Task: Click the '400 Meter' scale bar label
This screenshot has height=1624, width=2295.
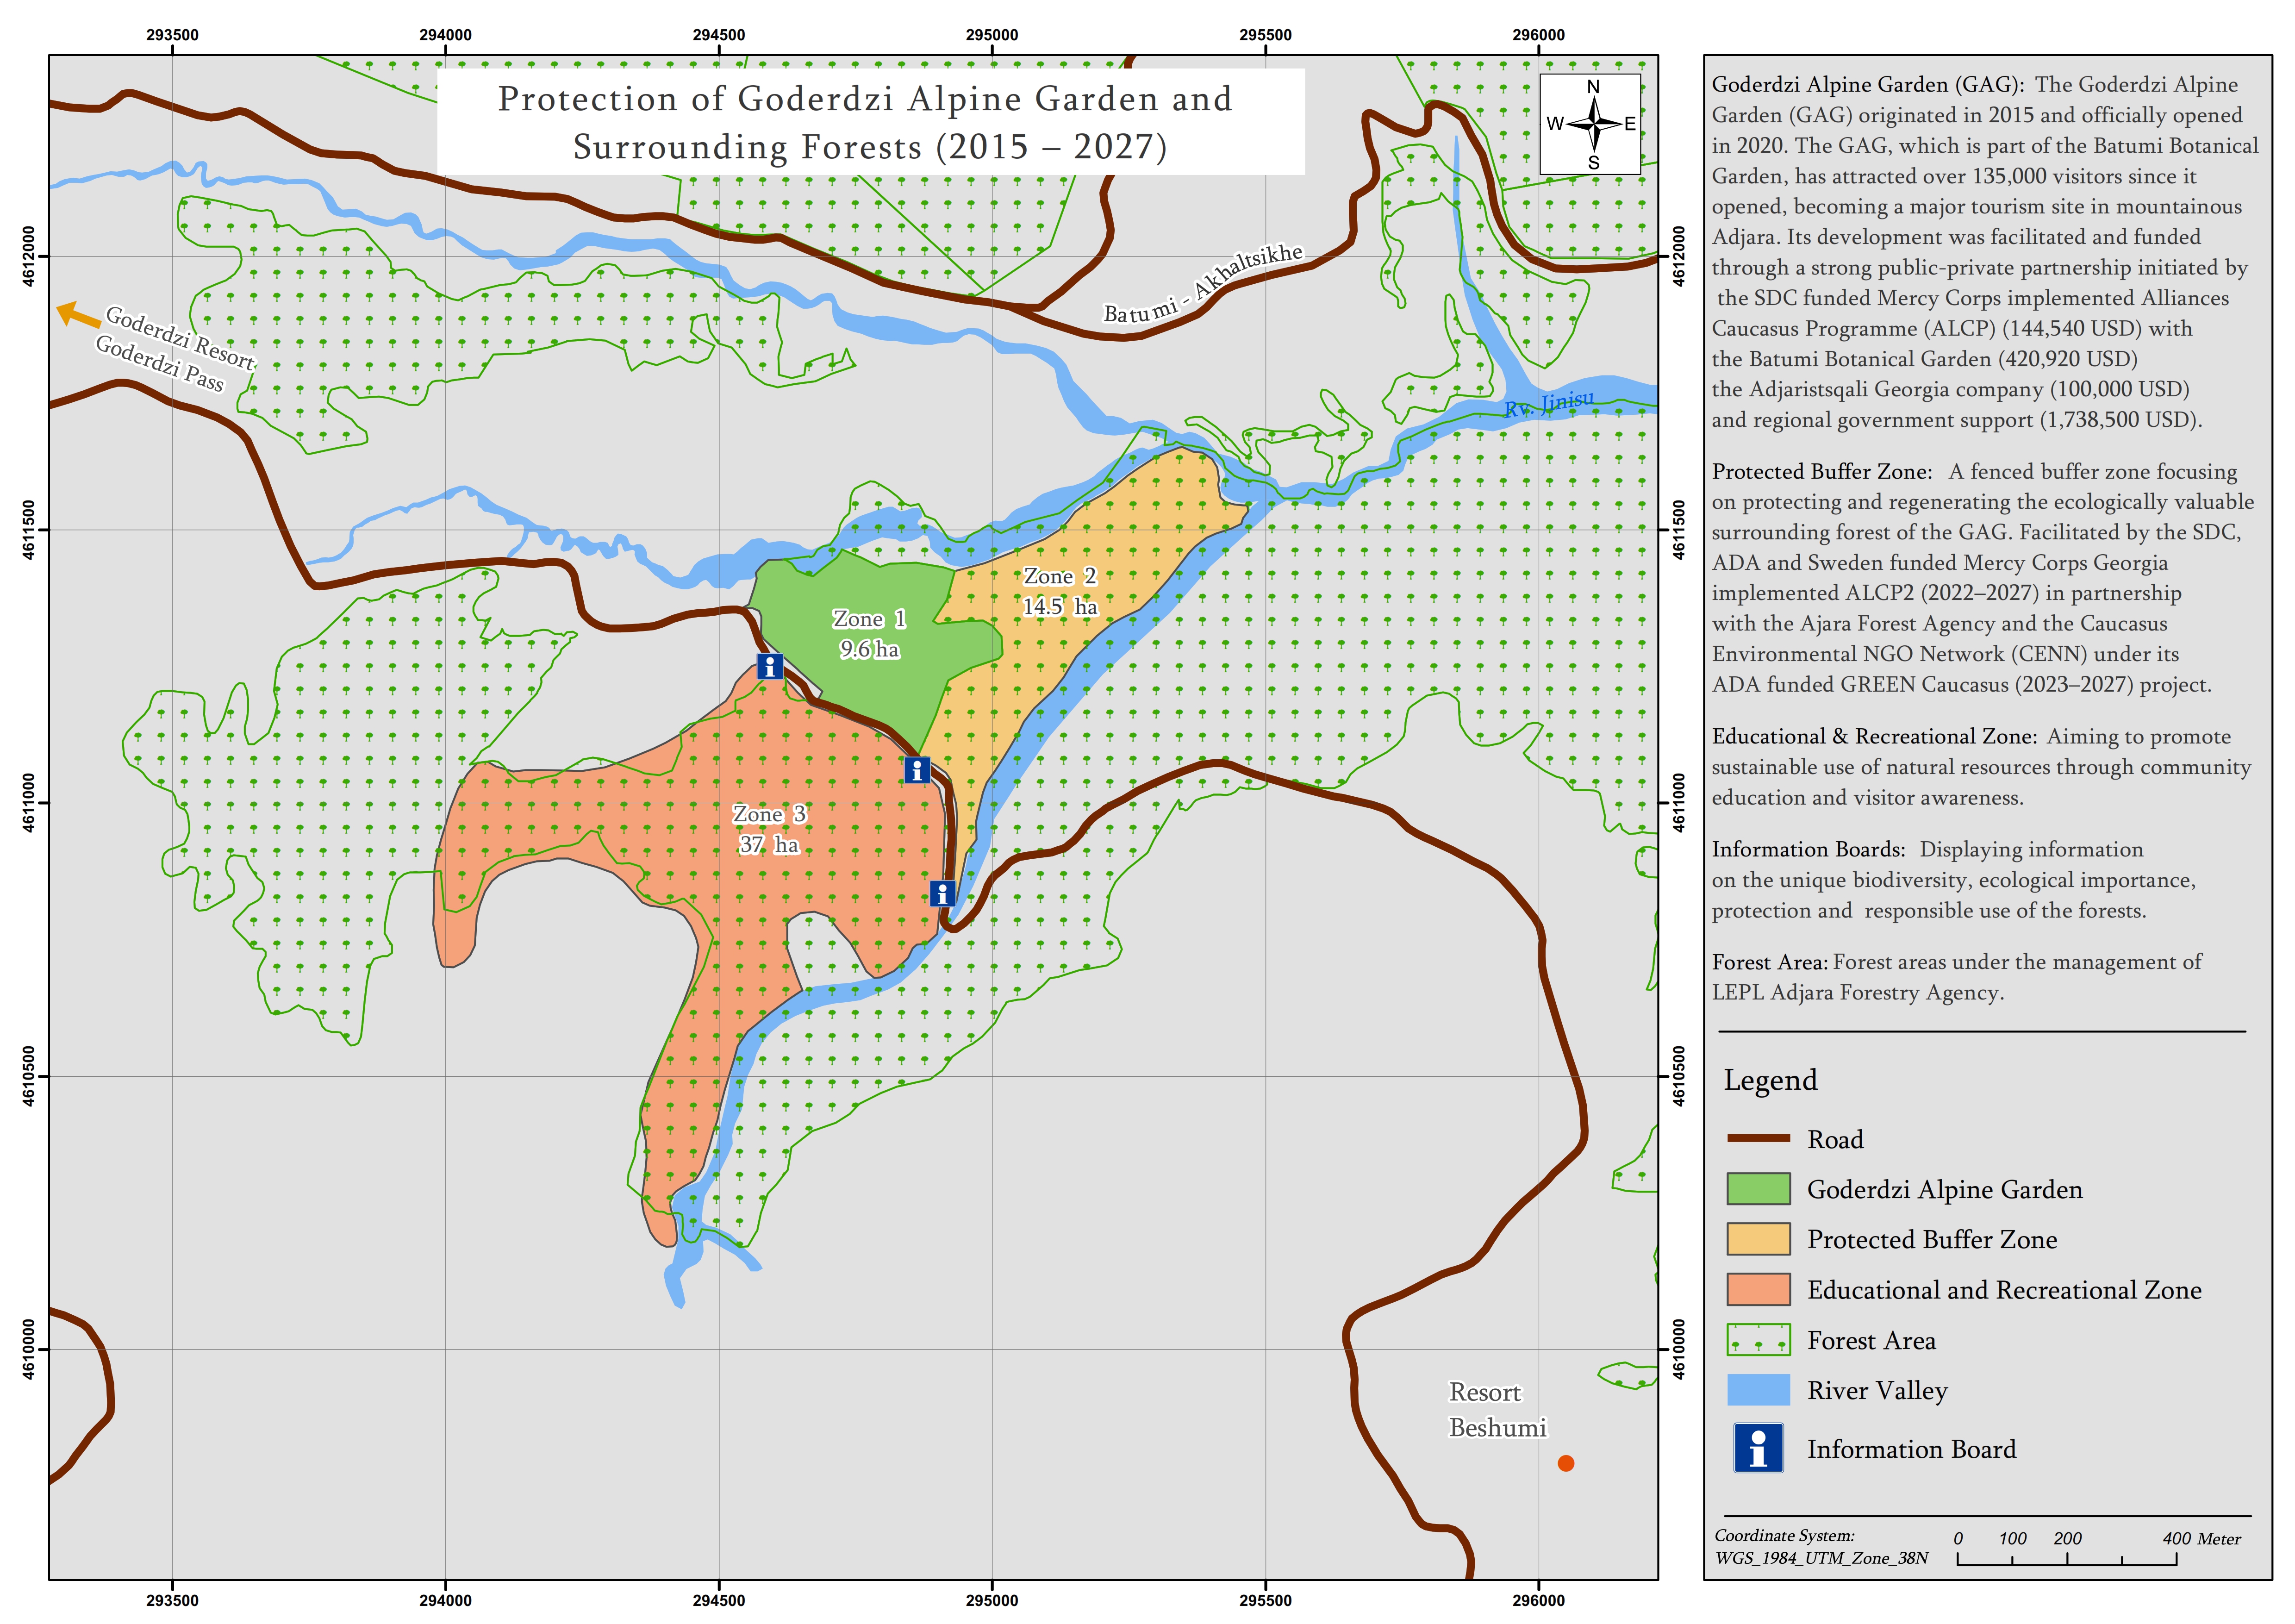Action: point(2201,1539)
